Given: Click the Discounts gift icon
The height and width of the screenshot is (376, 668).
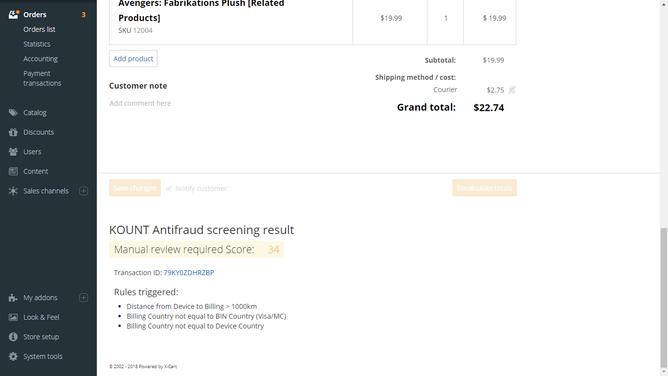Looking at the screenshot, I should point(13,132).
